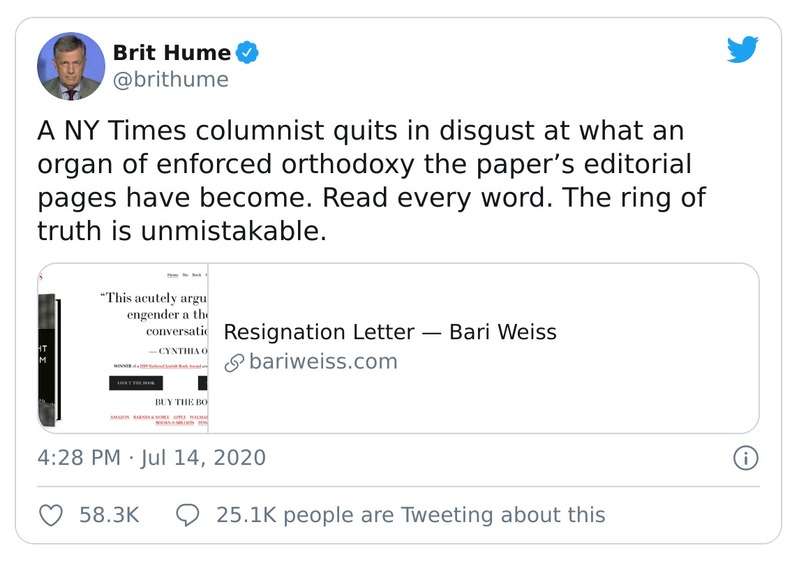Image resolution: width=799 pixels, height=564 pixels.
Task: Open the tweet info icon
Action: click(745, 458)
